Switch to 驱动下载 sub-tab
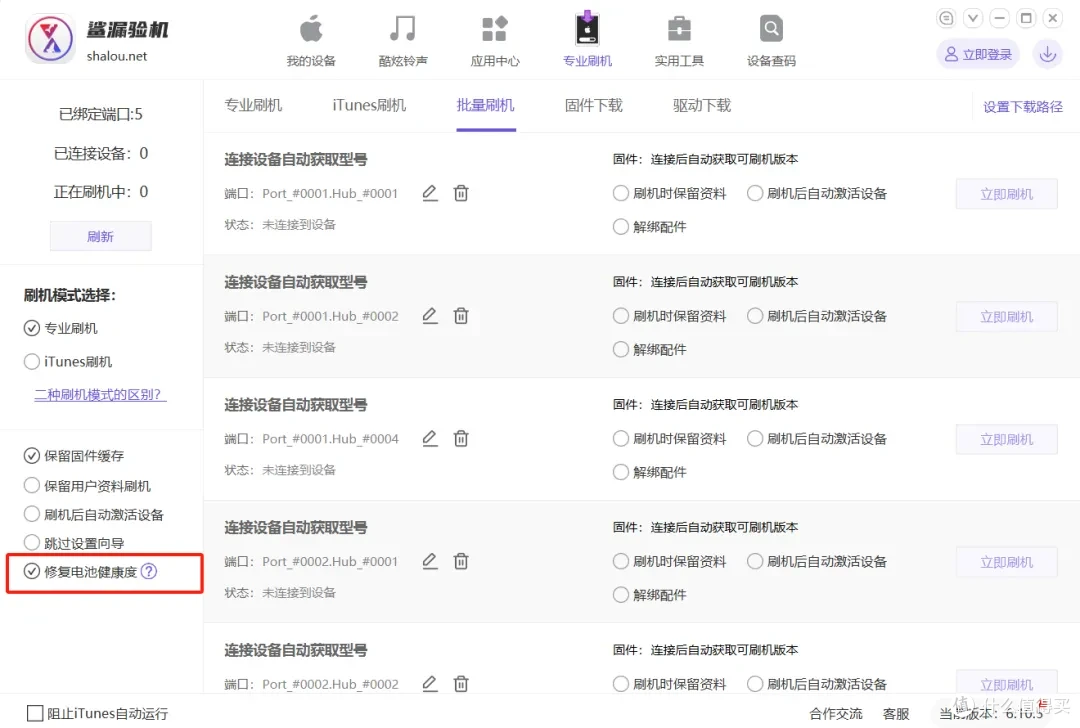Screen dimensions: 1080x728 pyautogui.click(x=702, y=105)
